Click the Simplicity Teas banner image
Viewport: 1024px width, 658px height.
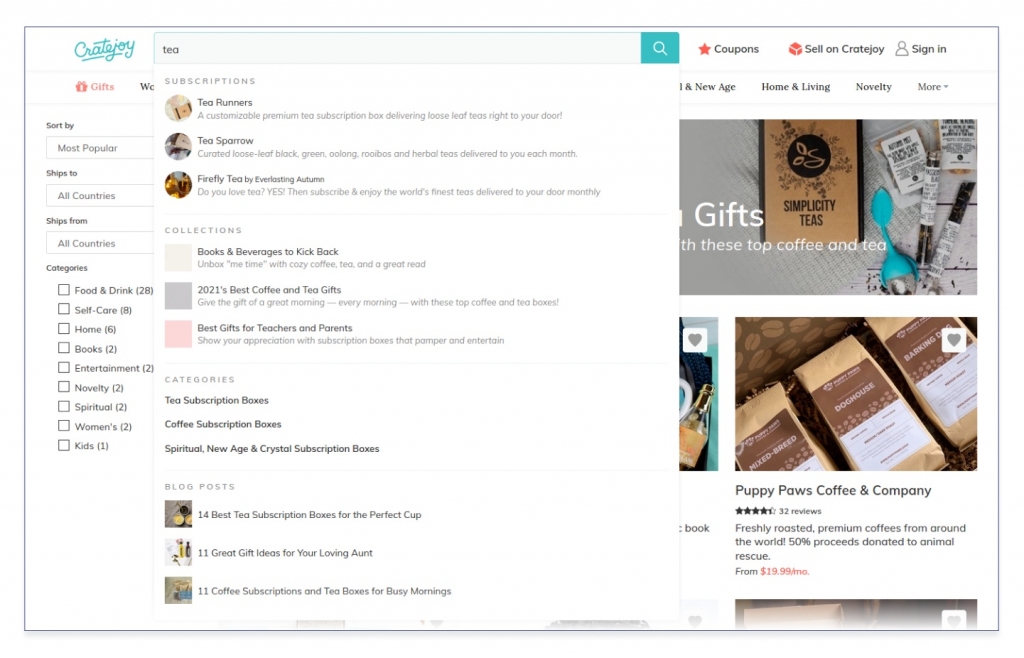828,207
